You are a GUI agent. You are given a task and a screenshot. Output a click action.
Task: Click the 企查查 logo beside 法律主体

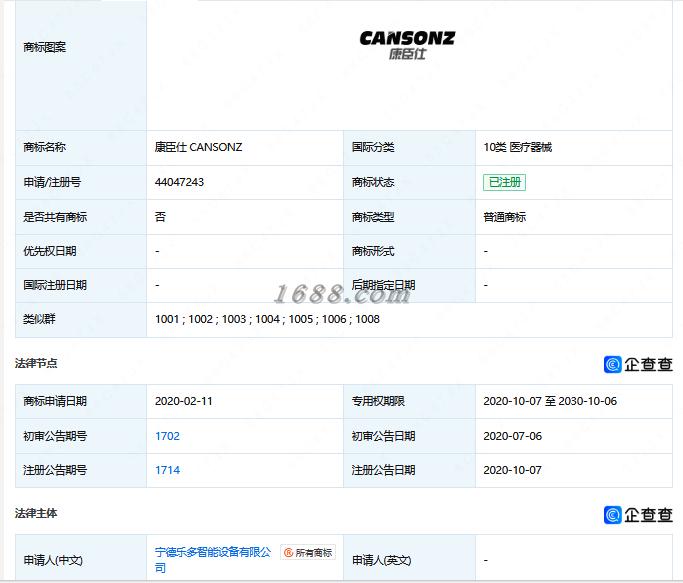point(638,515)
